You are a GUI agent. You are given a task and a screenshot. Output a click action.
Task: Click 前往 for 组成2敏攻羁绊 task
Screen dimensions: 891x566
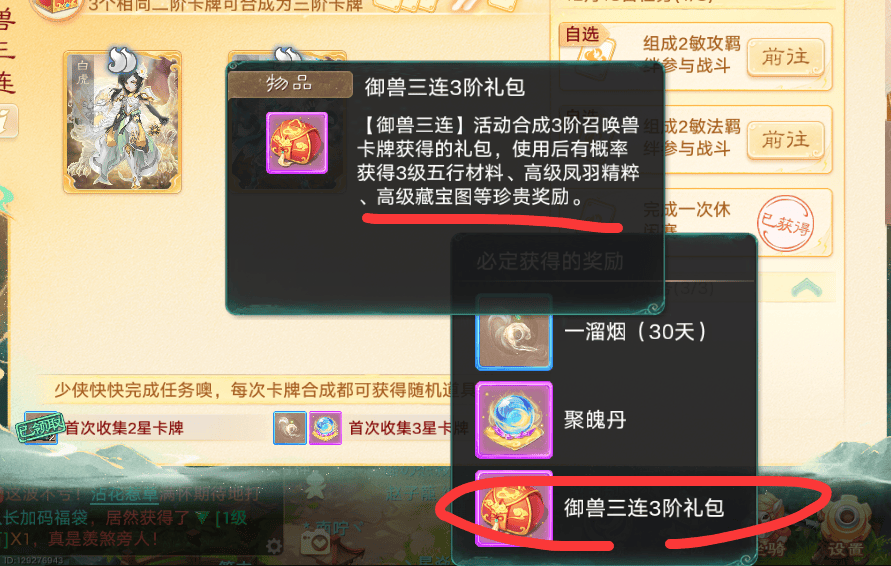pyautogui.click(x=785, y=57)
